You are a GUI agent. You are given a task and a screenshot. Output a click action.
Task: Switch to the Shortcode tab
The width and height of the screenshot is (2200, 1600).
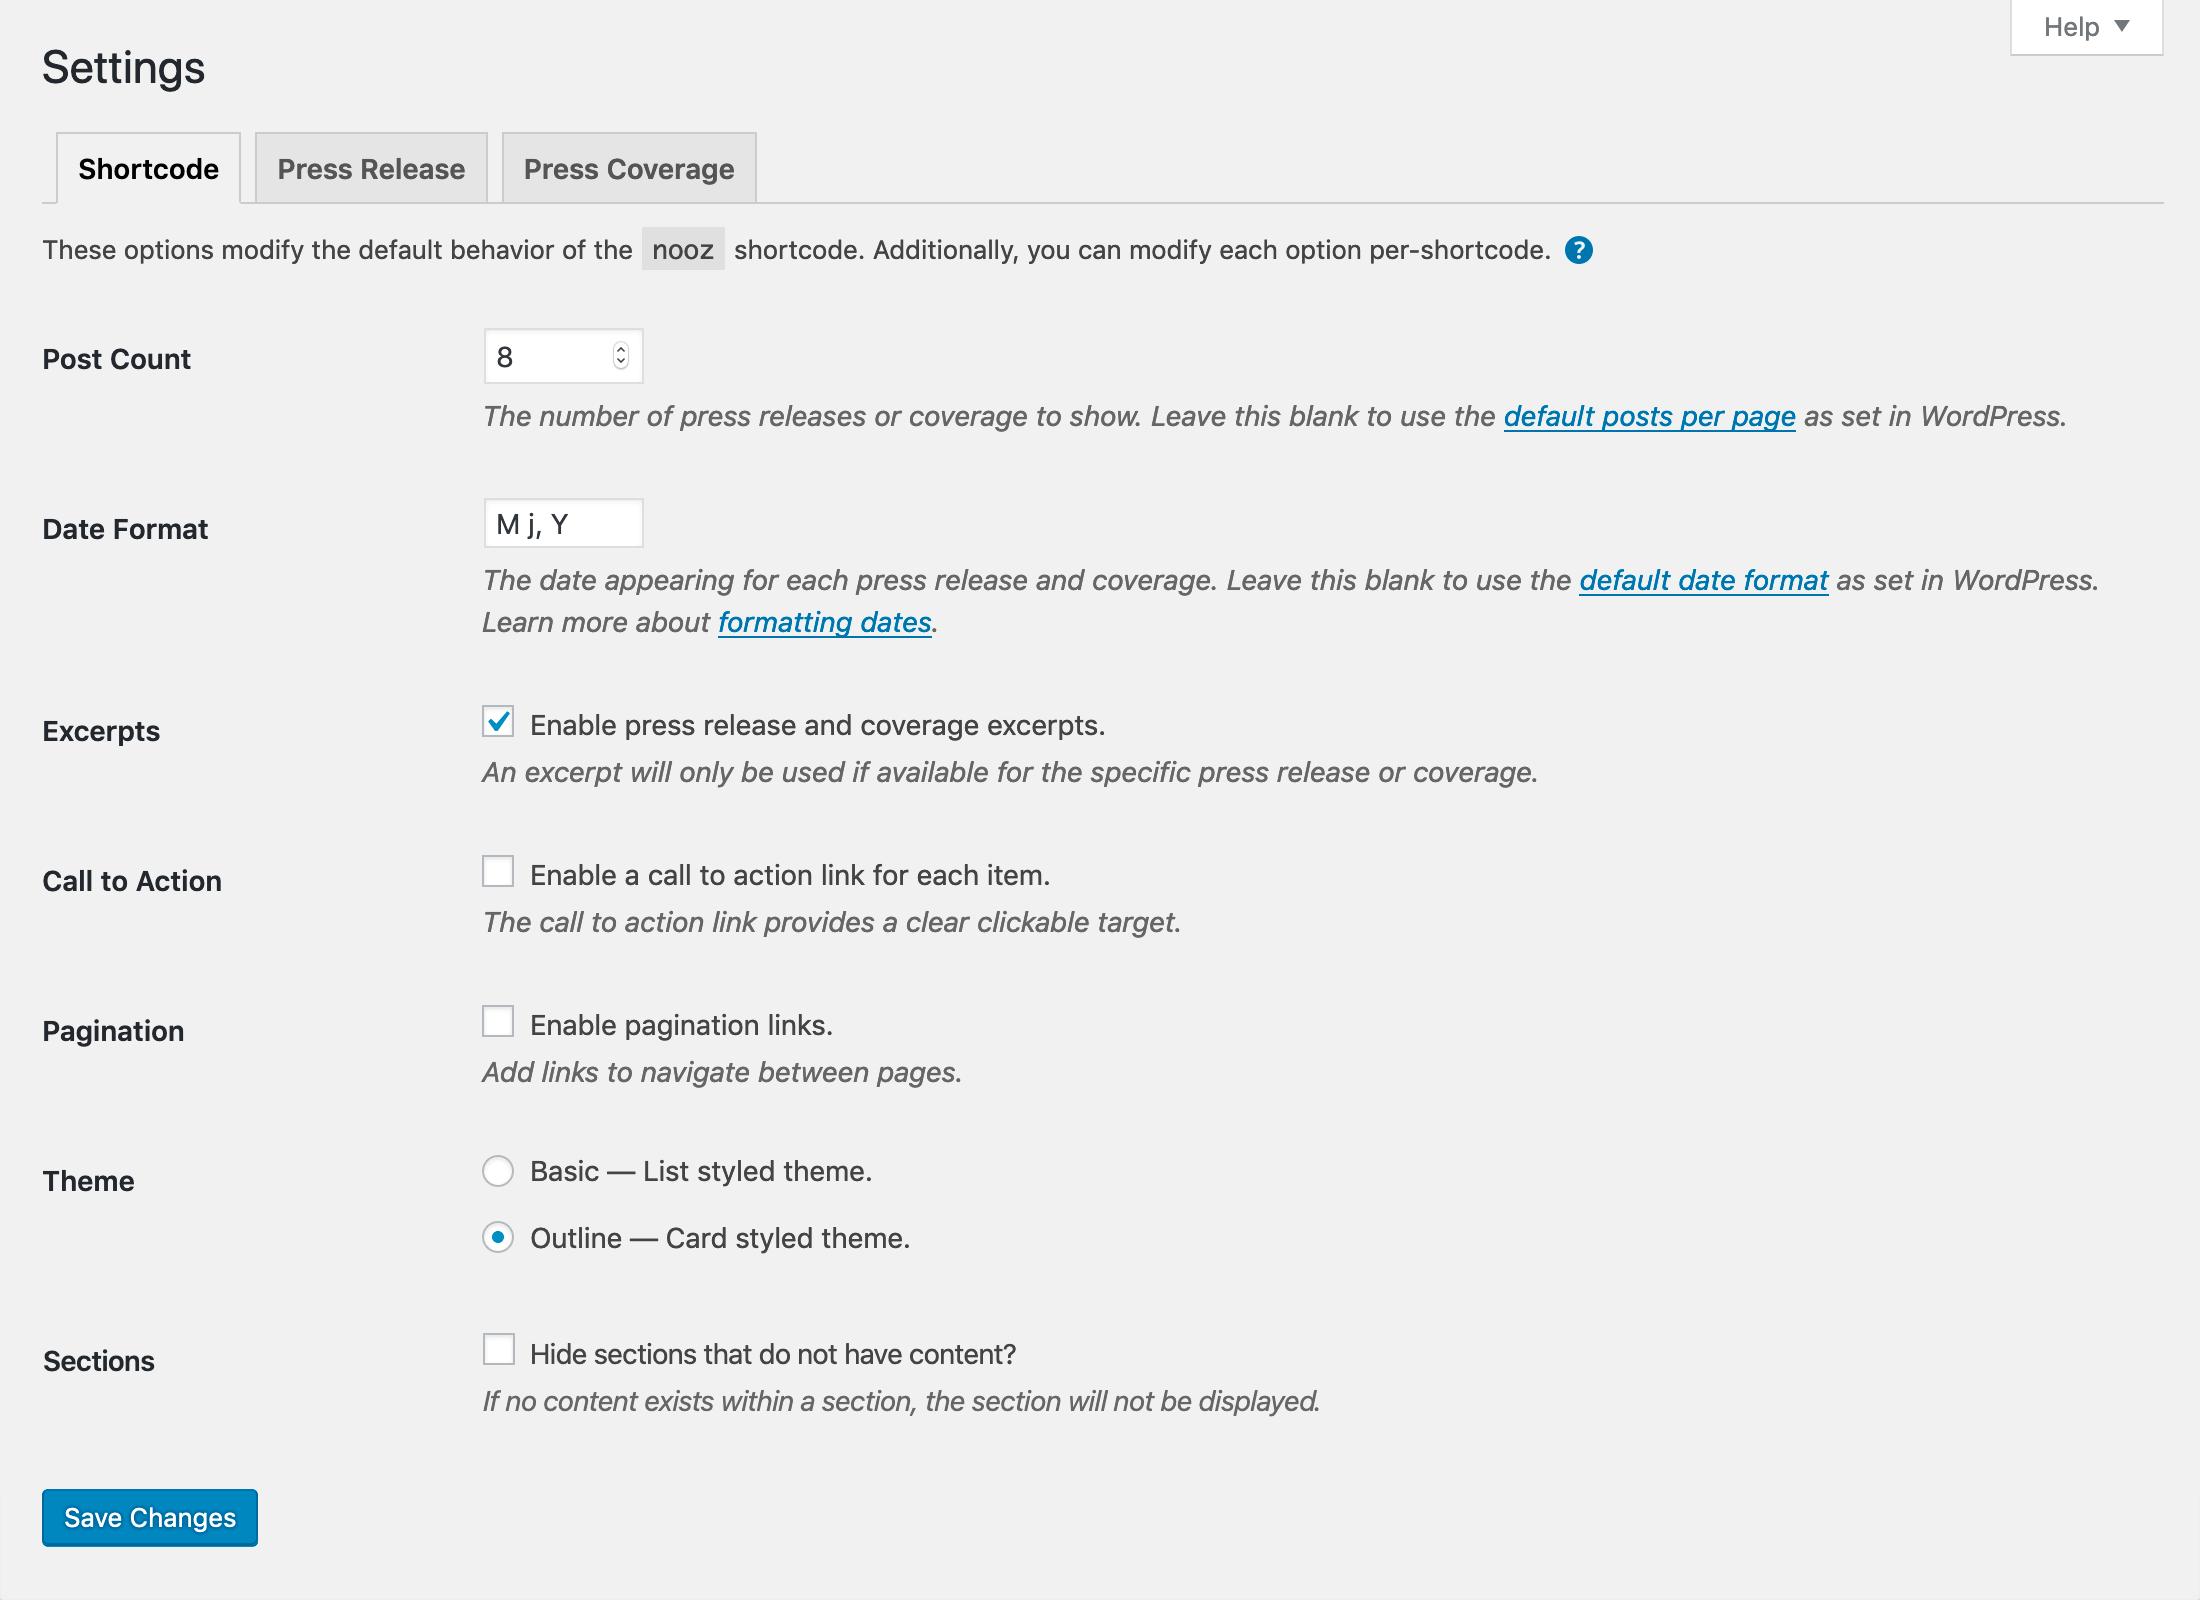tap(148, 169)
